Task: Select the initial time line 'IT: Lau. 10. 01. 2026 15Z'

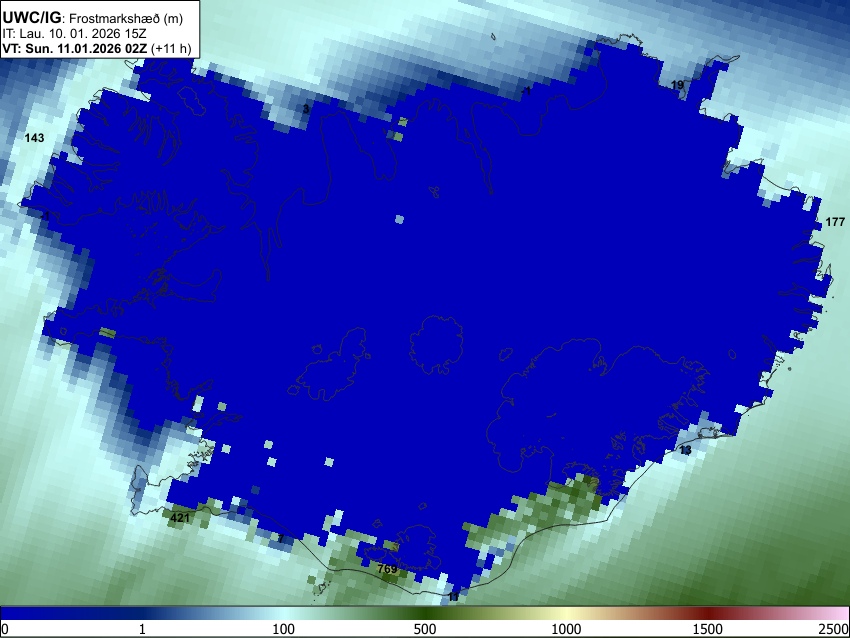Action: tap(74, 34)
